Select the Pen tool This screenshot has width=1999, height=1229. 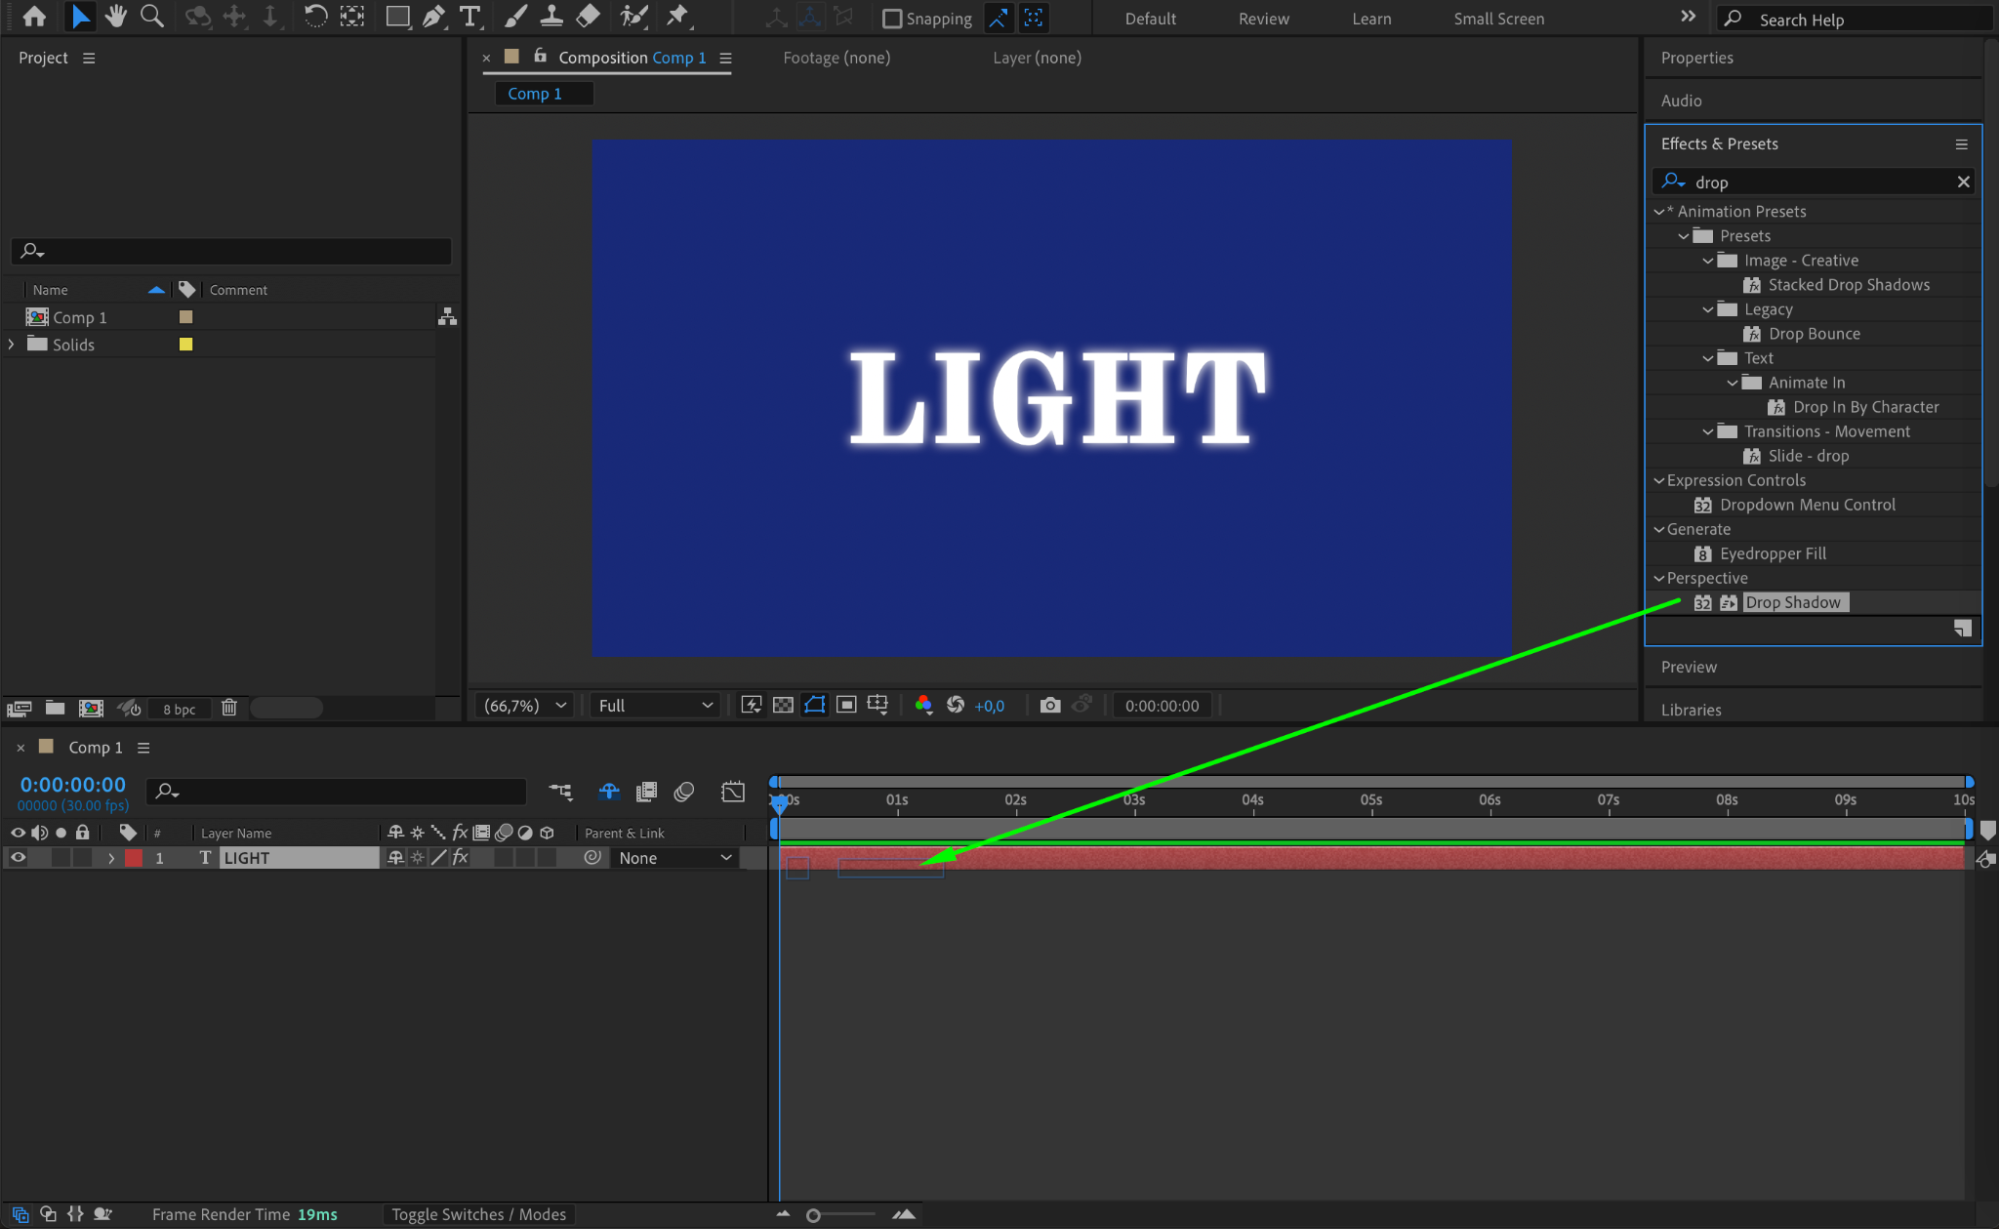[x=433, y=16]
